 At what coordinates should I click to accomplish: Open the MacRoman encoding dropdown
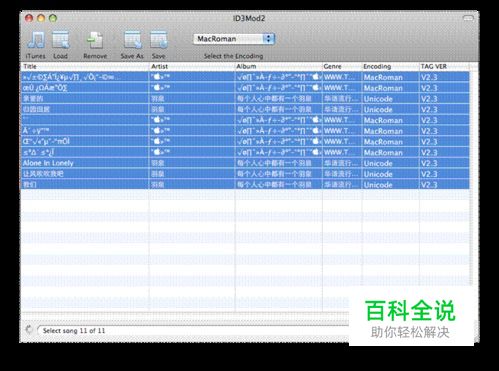tap(234, 39)
